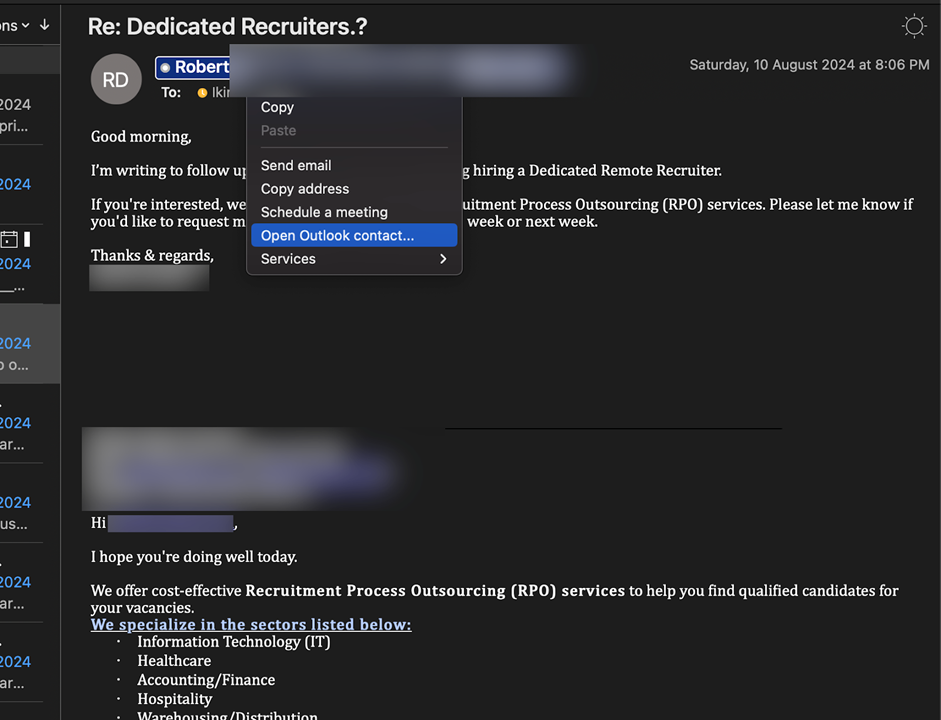
Task: Click the 'Hospitality' bullet item
Action: [175, 699]
